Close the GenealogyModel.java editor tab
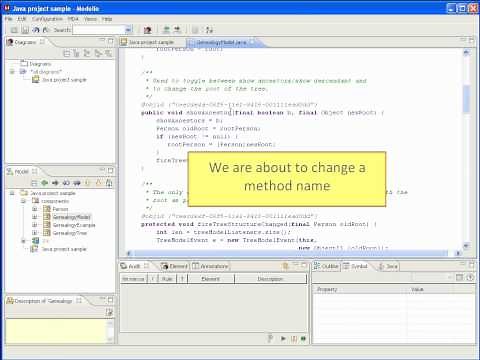 [x=252, y=42]
